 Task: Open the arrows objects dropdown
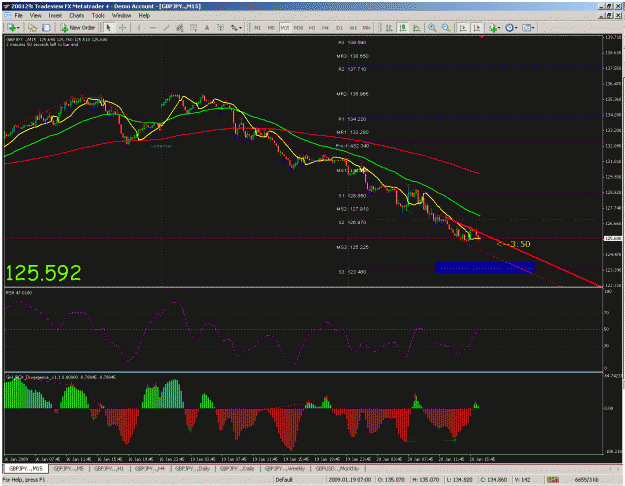[x=236, y=28]
